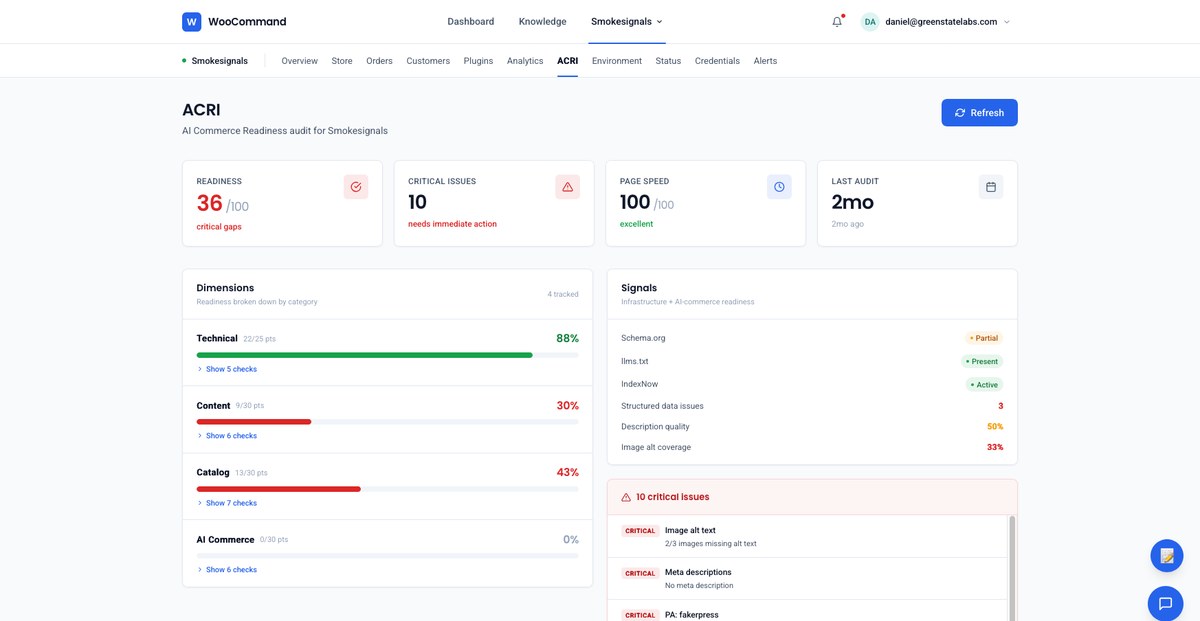The height and width of the screenshot is (621, 1200).
Task: Open the floating notes icon button
Action: pos(1167,555)
